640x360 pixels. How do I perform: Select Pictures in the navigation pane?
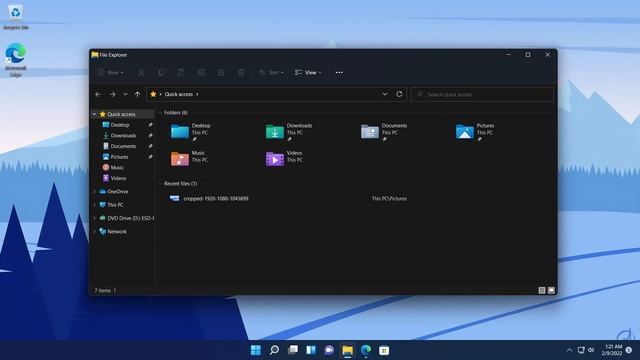[119, 157]
